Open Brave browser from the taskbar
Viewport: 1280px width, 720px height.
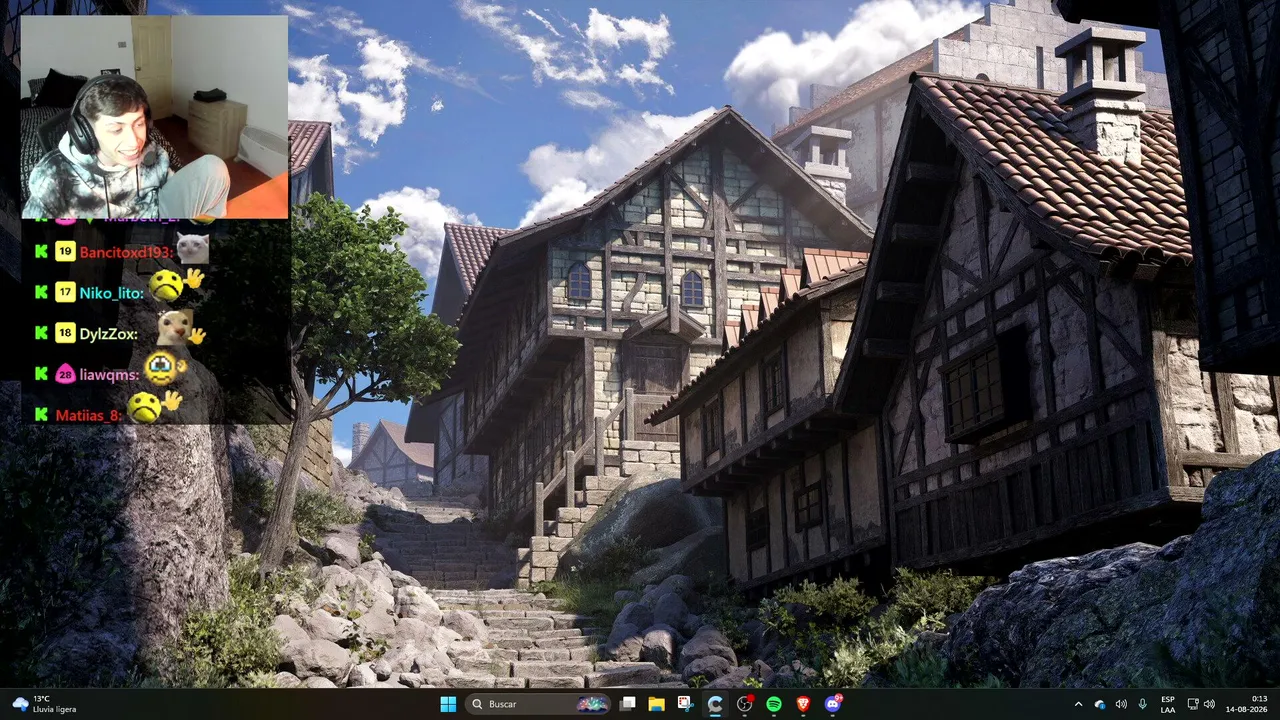pos(803,704)
